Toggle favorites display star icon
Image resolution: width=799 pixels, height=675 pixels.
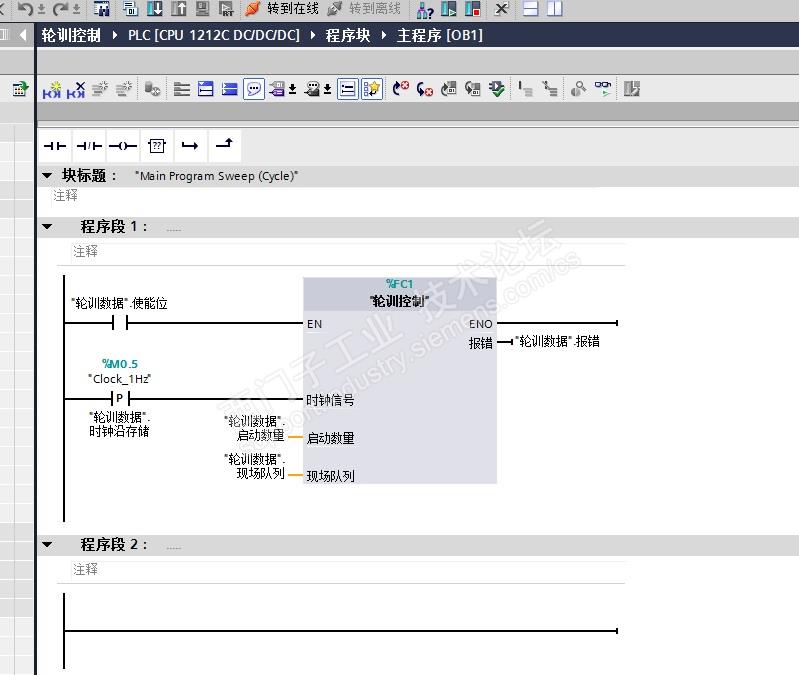click(x=372, y=90)
